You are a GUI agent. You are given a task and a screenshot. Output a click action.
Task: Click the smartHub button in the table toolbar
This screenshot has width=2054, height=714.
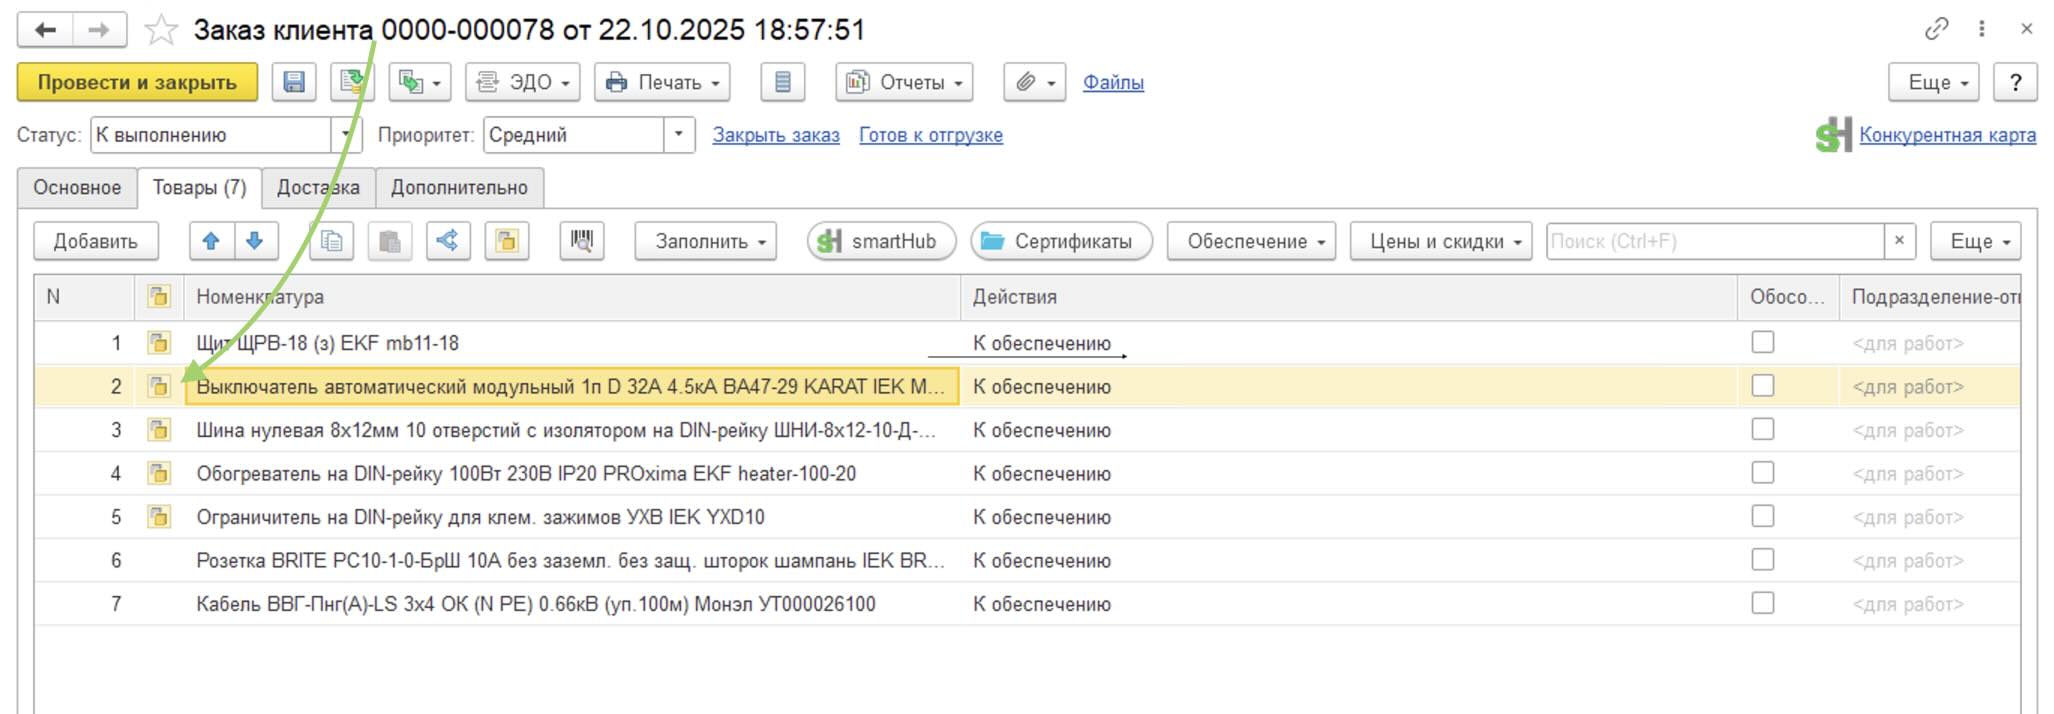[881, 241]
